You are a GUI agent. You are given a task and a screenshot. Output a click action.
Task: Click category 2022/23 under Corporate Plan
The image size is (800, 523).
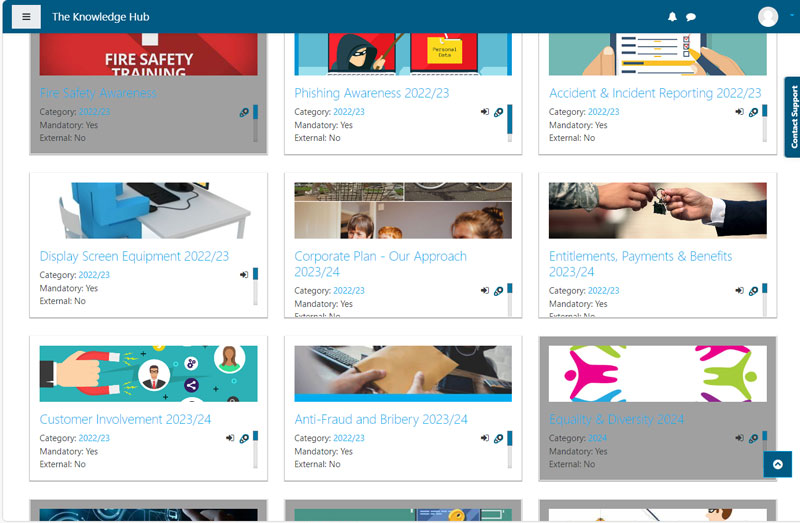tap(349, 291)
